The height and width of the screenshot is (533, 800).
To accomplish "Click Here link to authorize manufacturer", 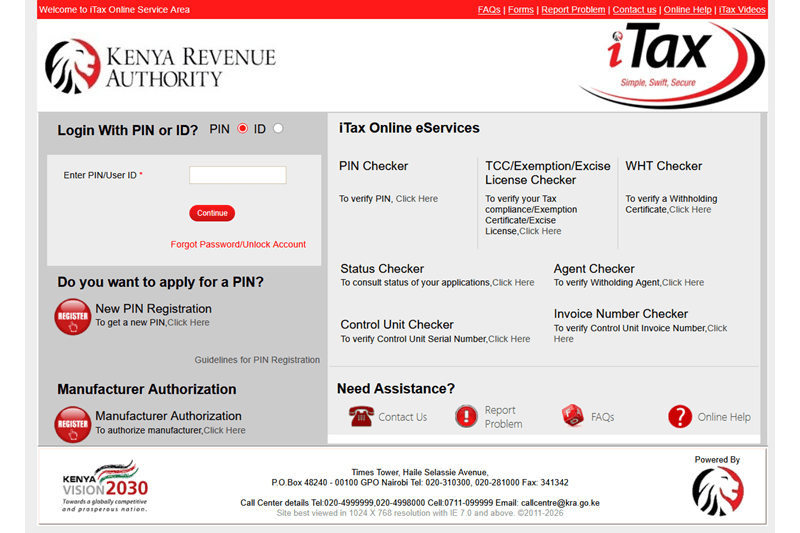I will pos(224,430).
